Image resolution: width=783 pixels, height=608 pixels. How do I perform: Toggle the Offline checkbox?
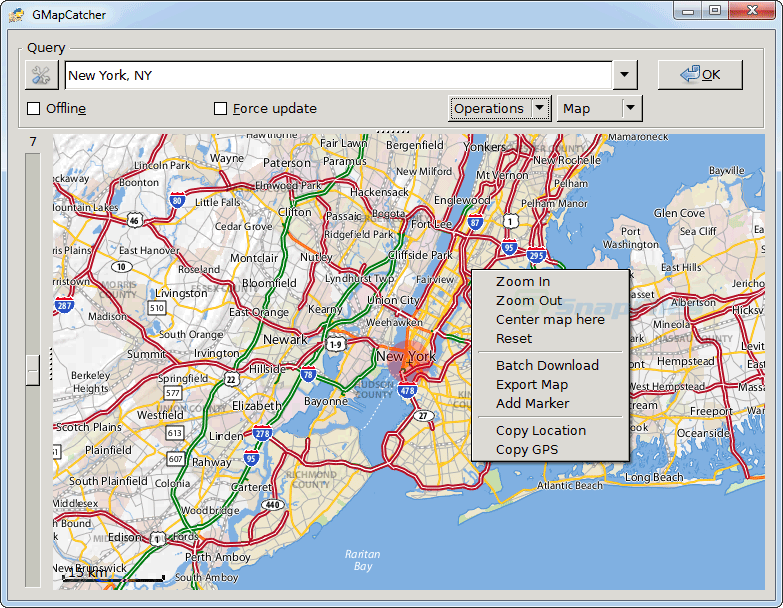coord(33,108)
